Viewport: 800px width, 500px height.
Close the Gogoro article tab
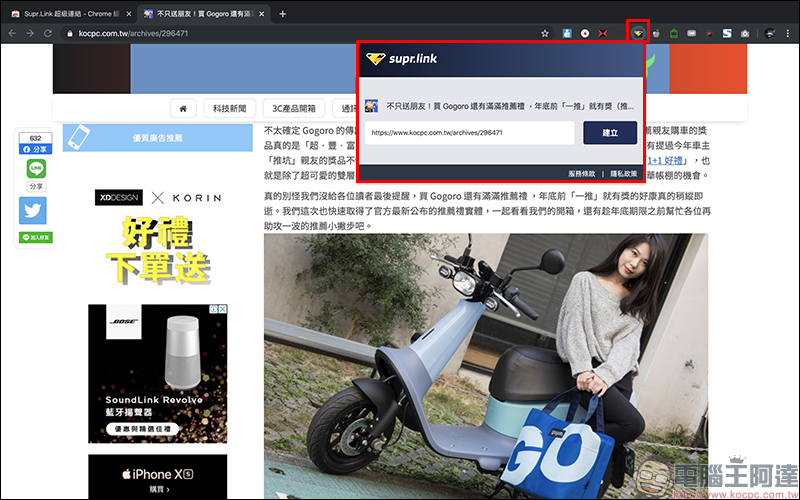click(262, 14)
